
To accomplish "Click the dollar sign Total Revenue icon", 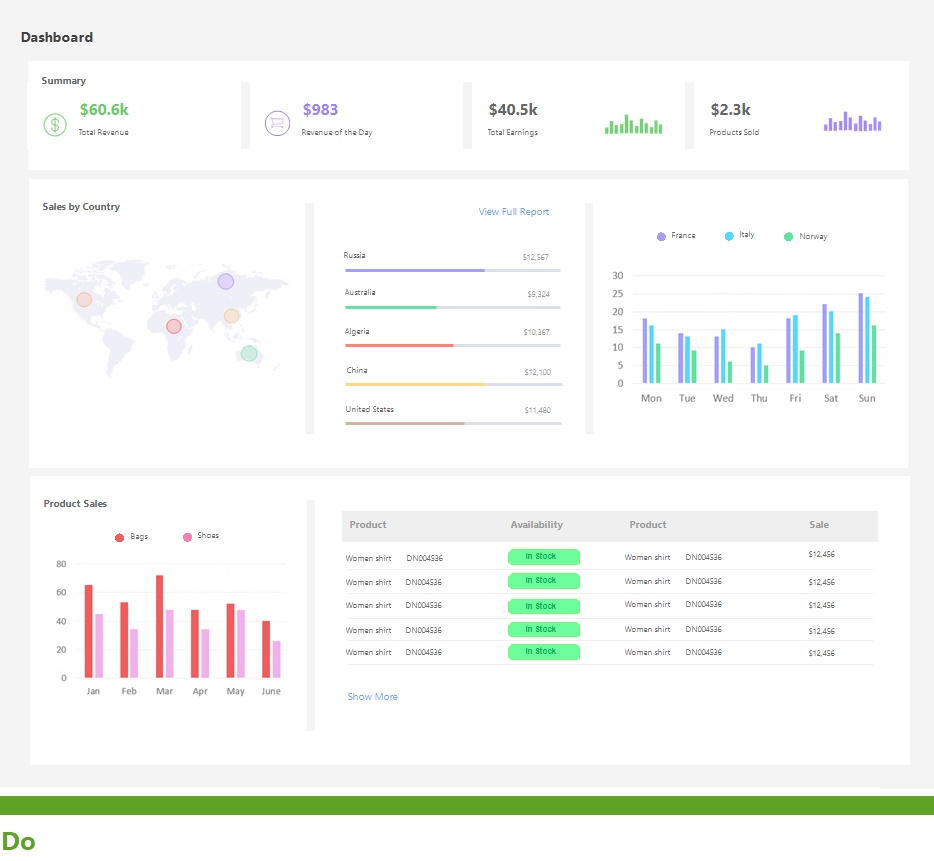I will [54, 125].
